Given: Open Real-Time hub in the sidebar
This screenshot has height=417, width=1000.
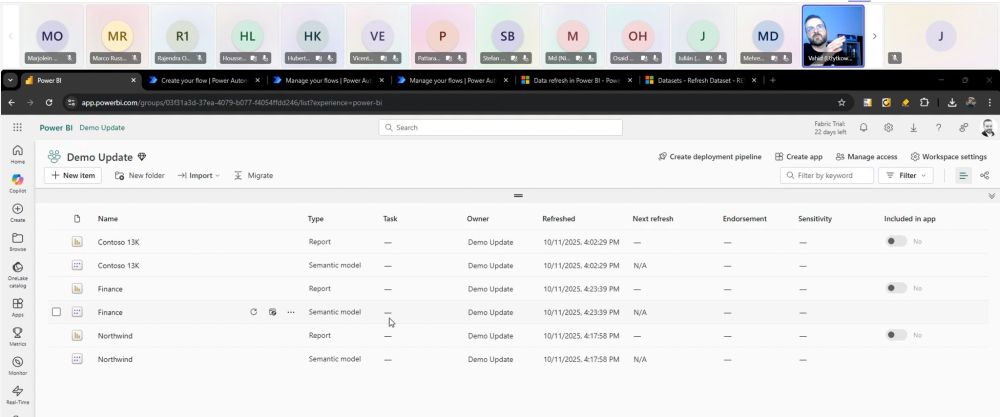Looking at the screenshot, I should tap(17, 395).
